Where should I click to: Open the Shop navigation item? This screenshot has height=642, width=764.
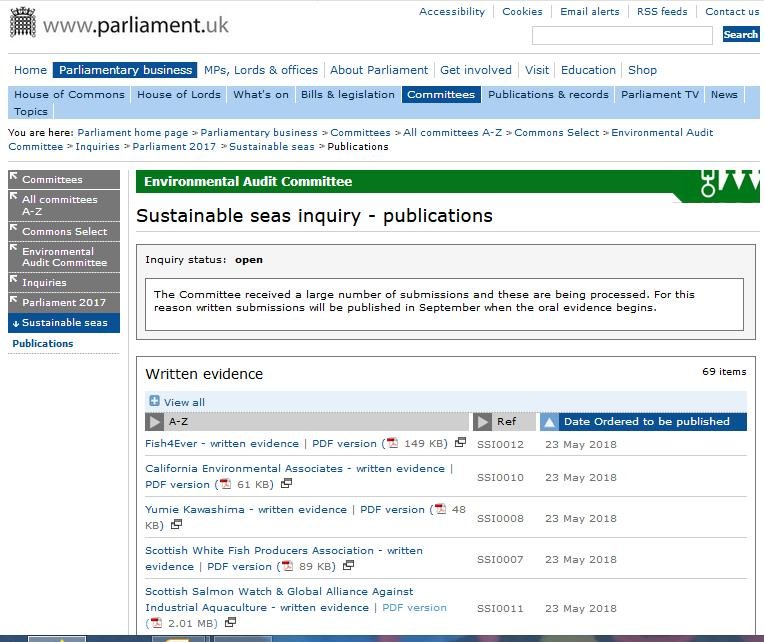tap(642, 70)
